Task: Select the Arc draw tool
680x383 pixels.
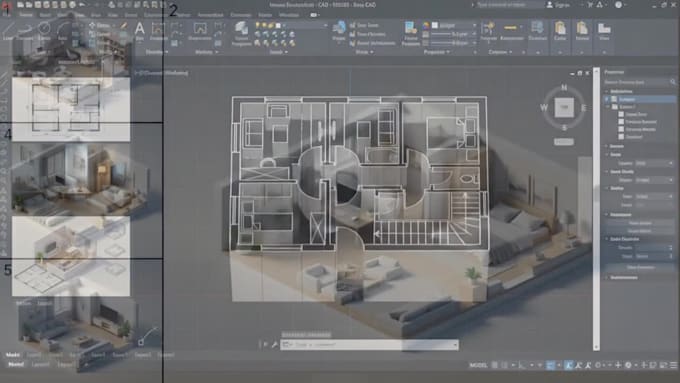Action: pos(63,31)
